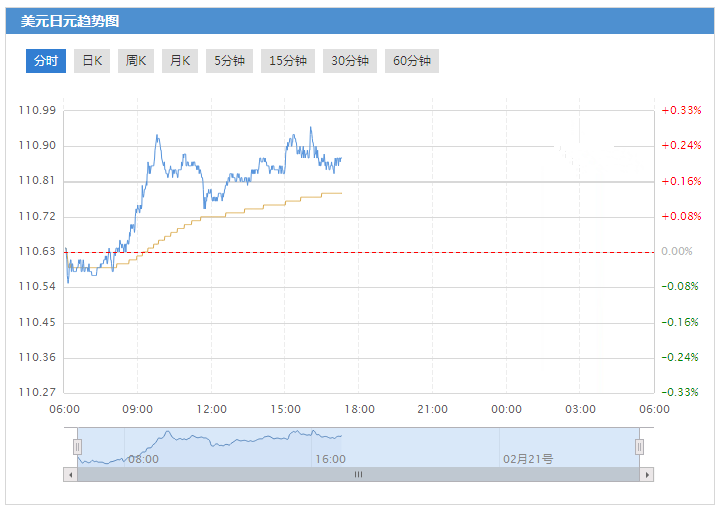
Task: Switch to the 5分钟 interval tab
Action: 229,61
